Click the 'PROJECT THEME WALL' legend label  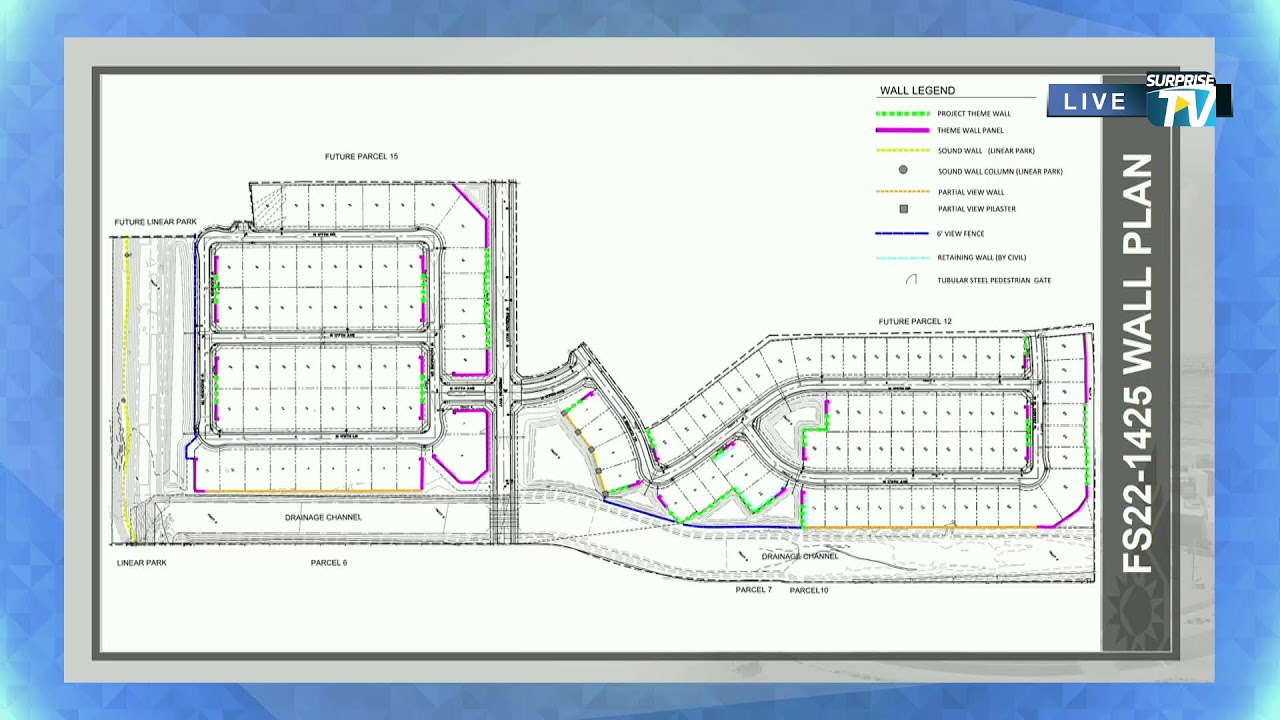pos(974,113)
